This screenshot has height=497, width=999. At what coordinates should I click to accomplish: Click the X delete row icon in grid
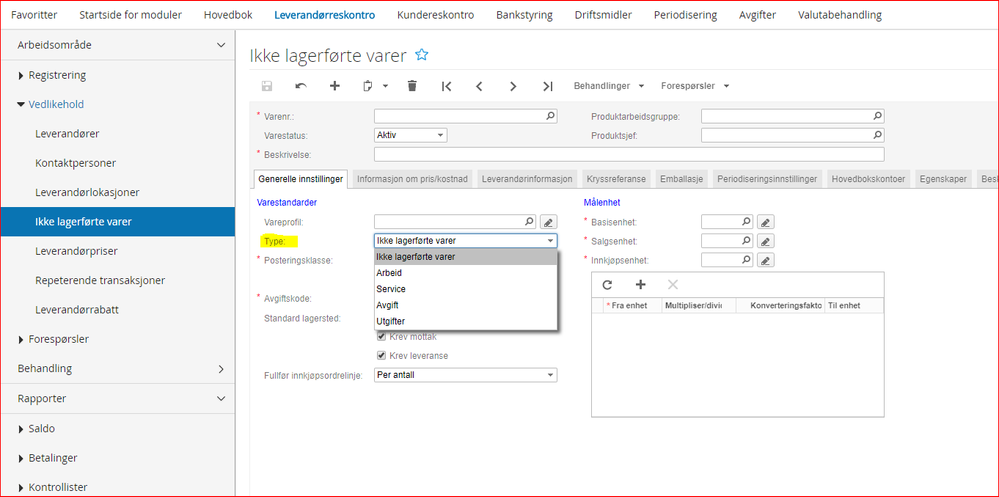tap(673, 285)
